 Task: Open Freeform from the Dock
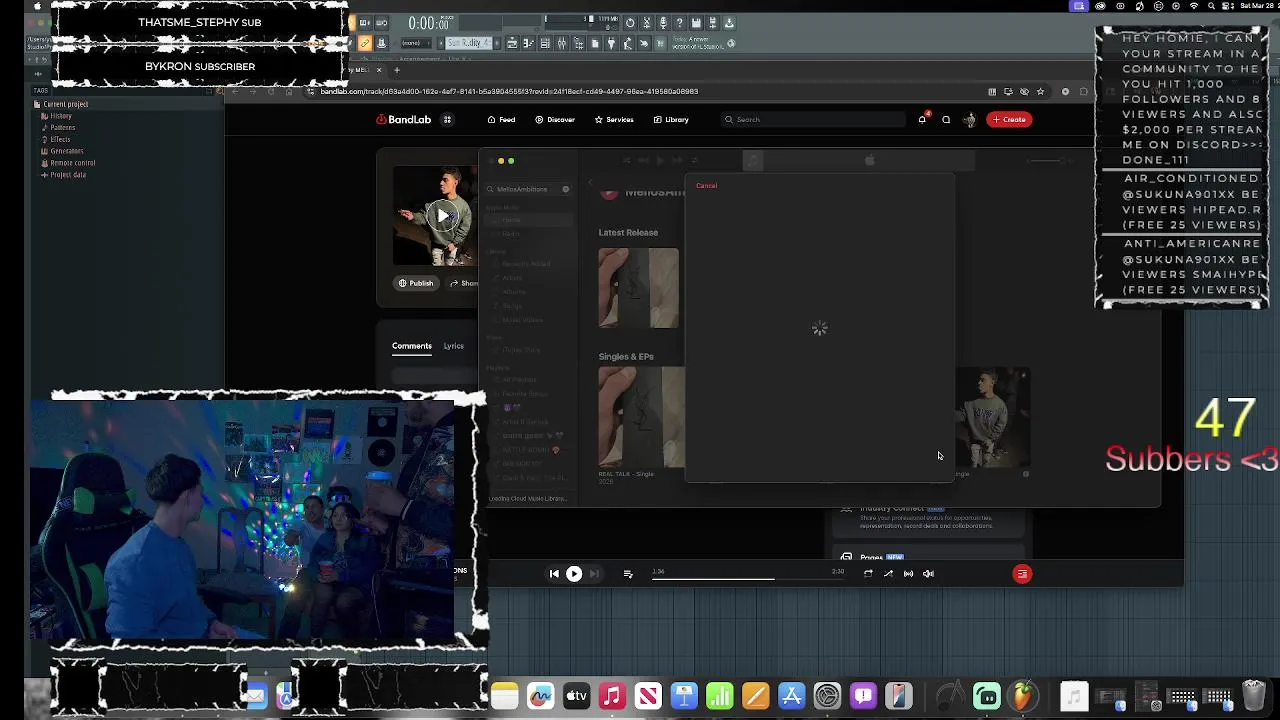click(x=540, y=696)
